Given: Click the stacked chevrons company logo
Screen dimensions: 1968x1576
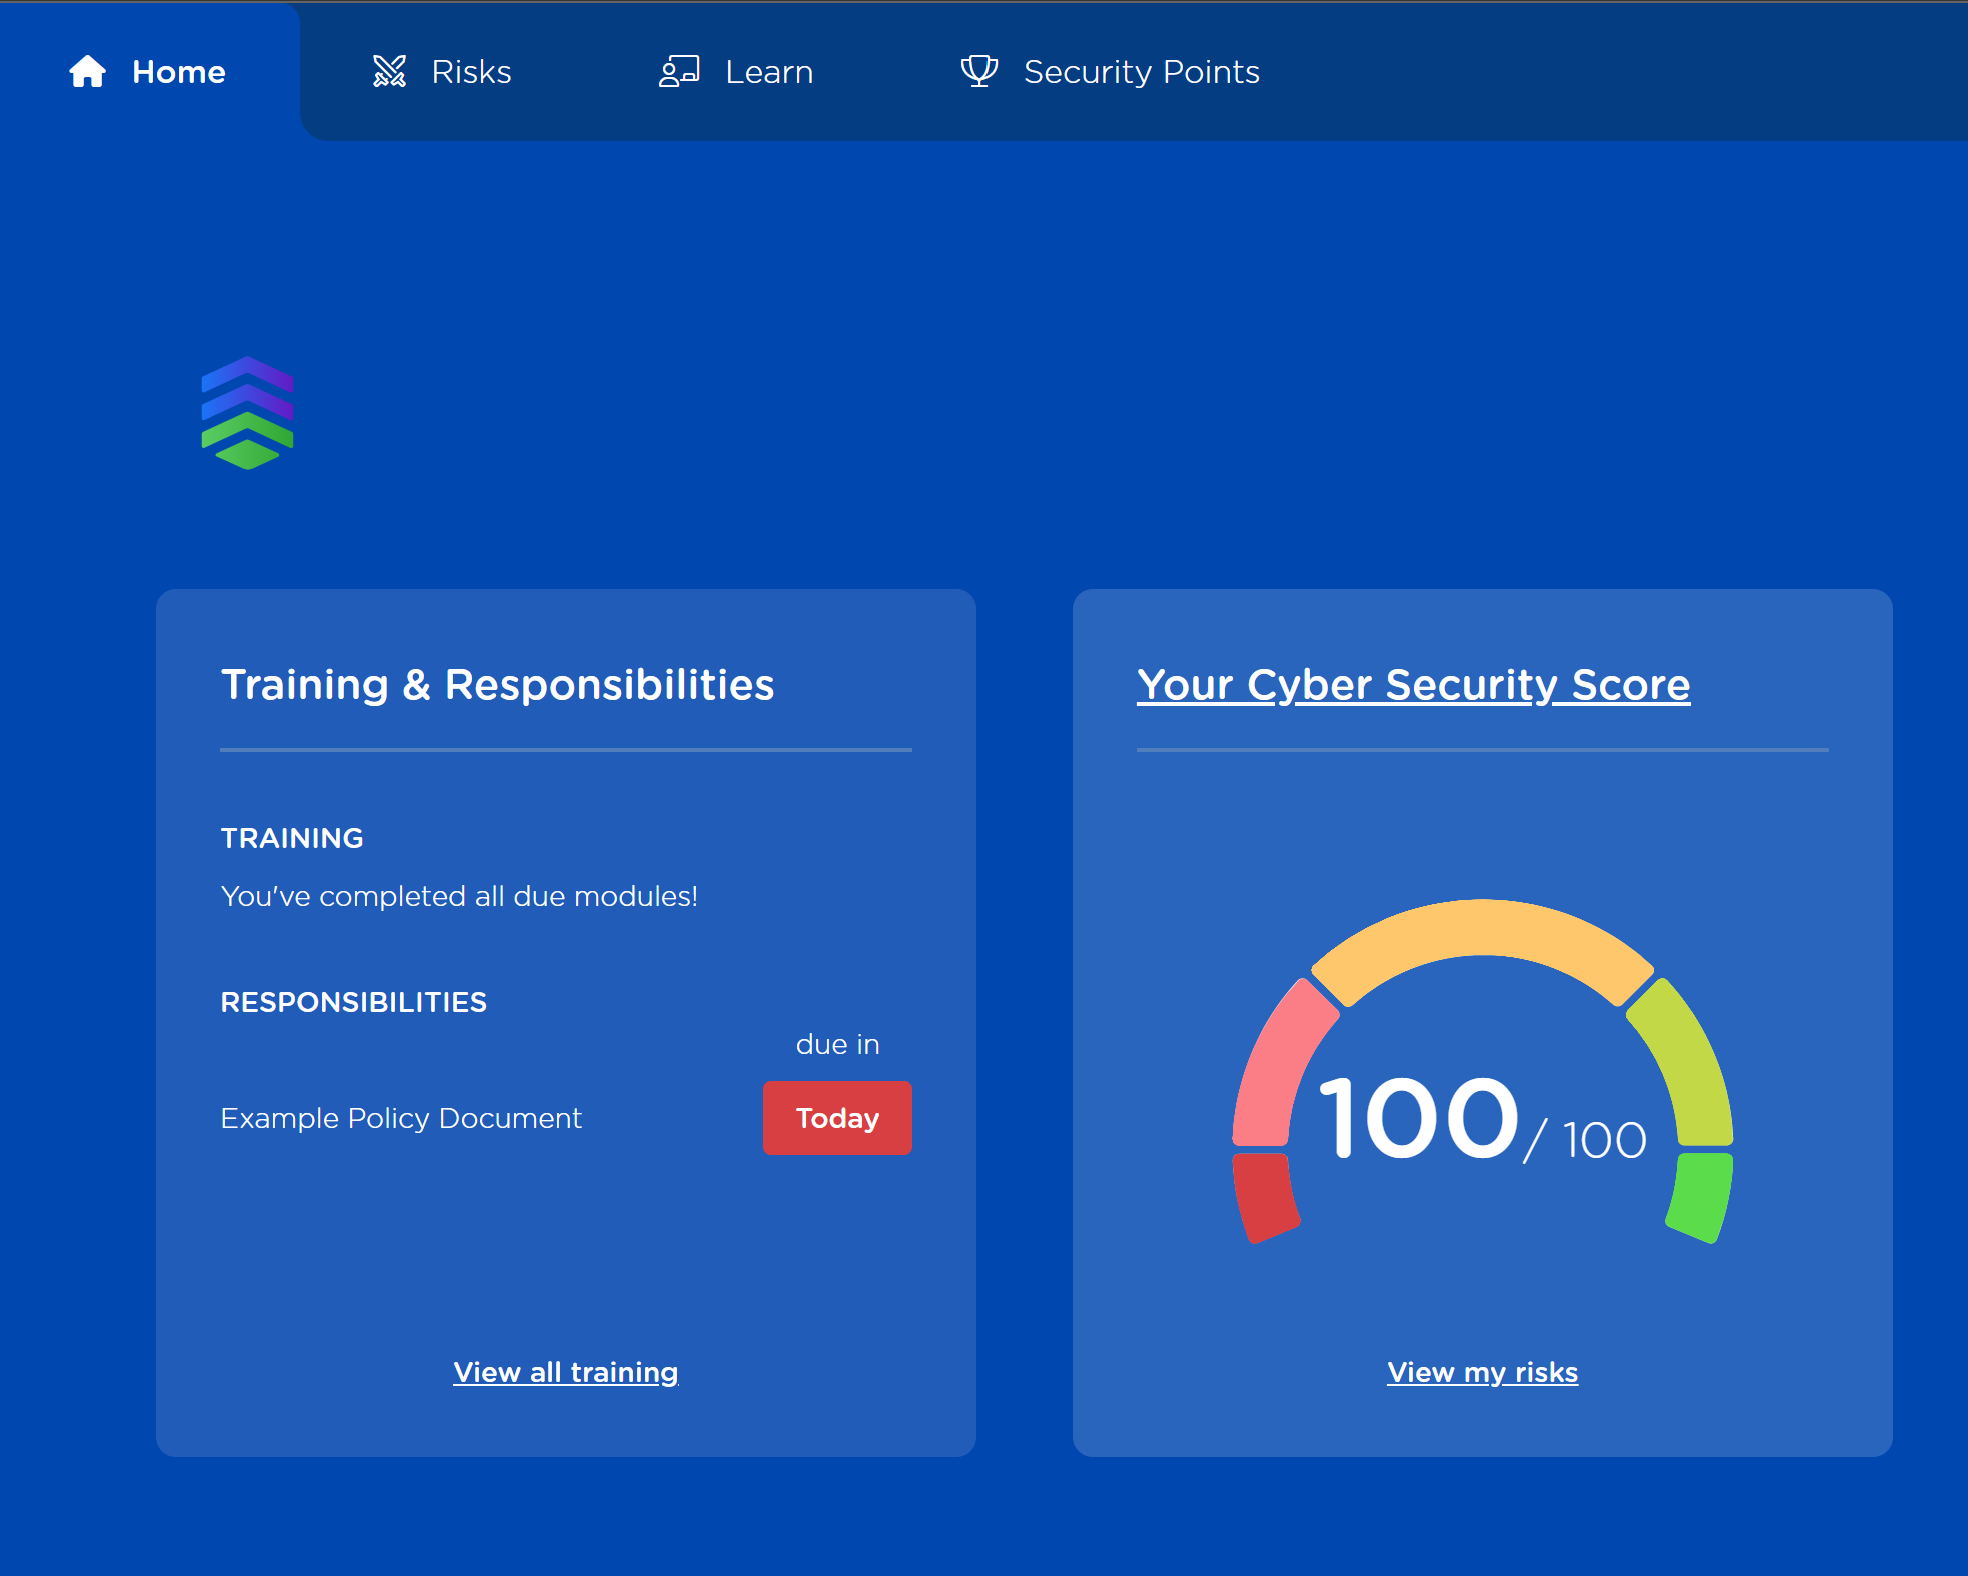Looking at the screenshot, I should point(247,413).
